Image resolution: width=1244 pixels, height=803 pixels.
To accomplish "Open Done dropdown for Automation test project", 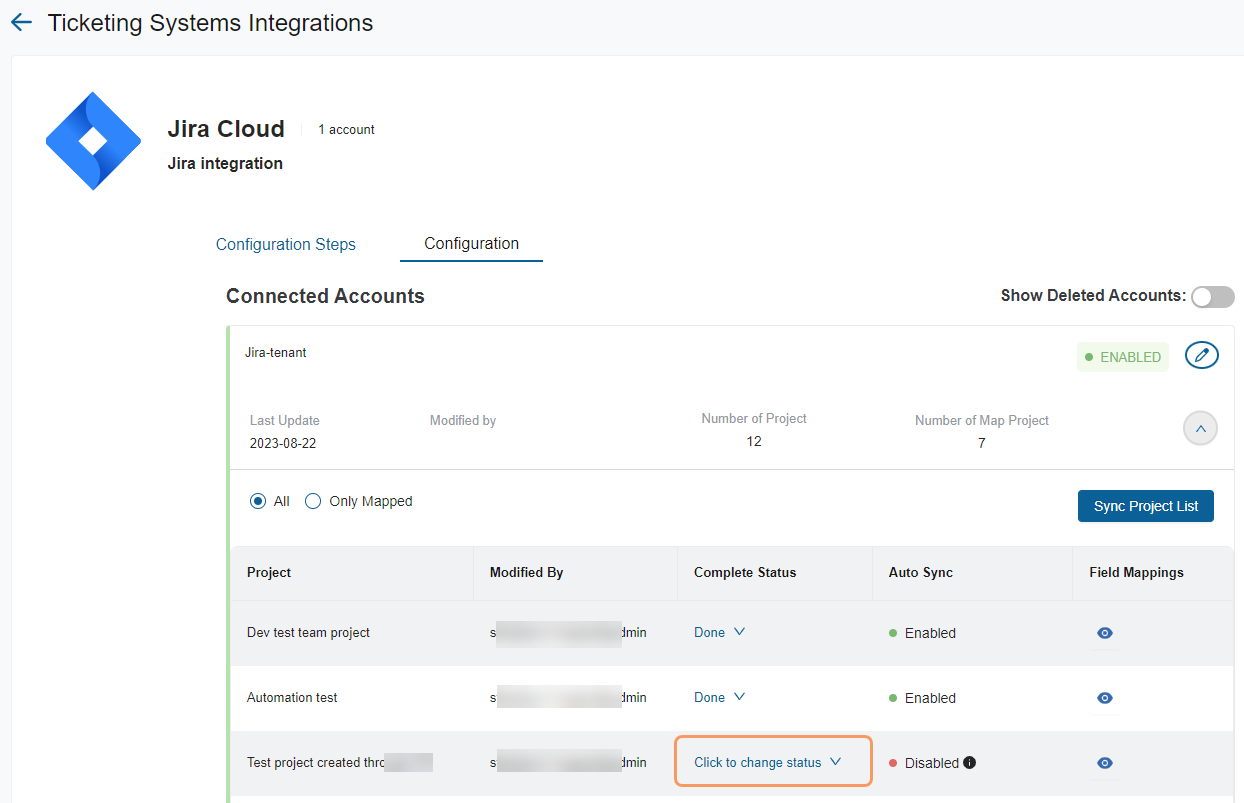I will pos(718,697).
